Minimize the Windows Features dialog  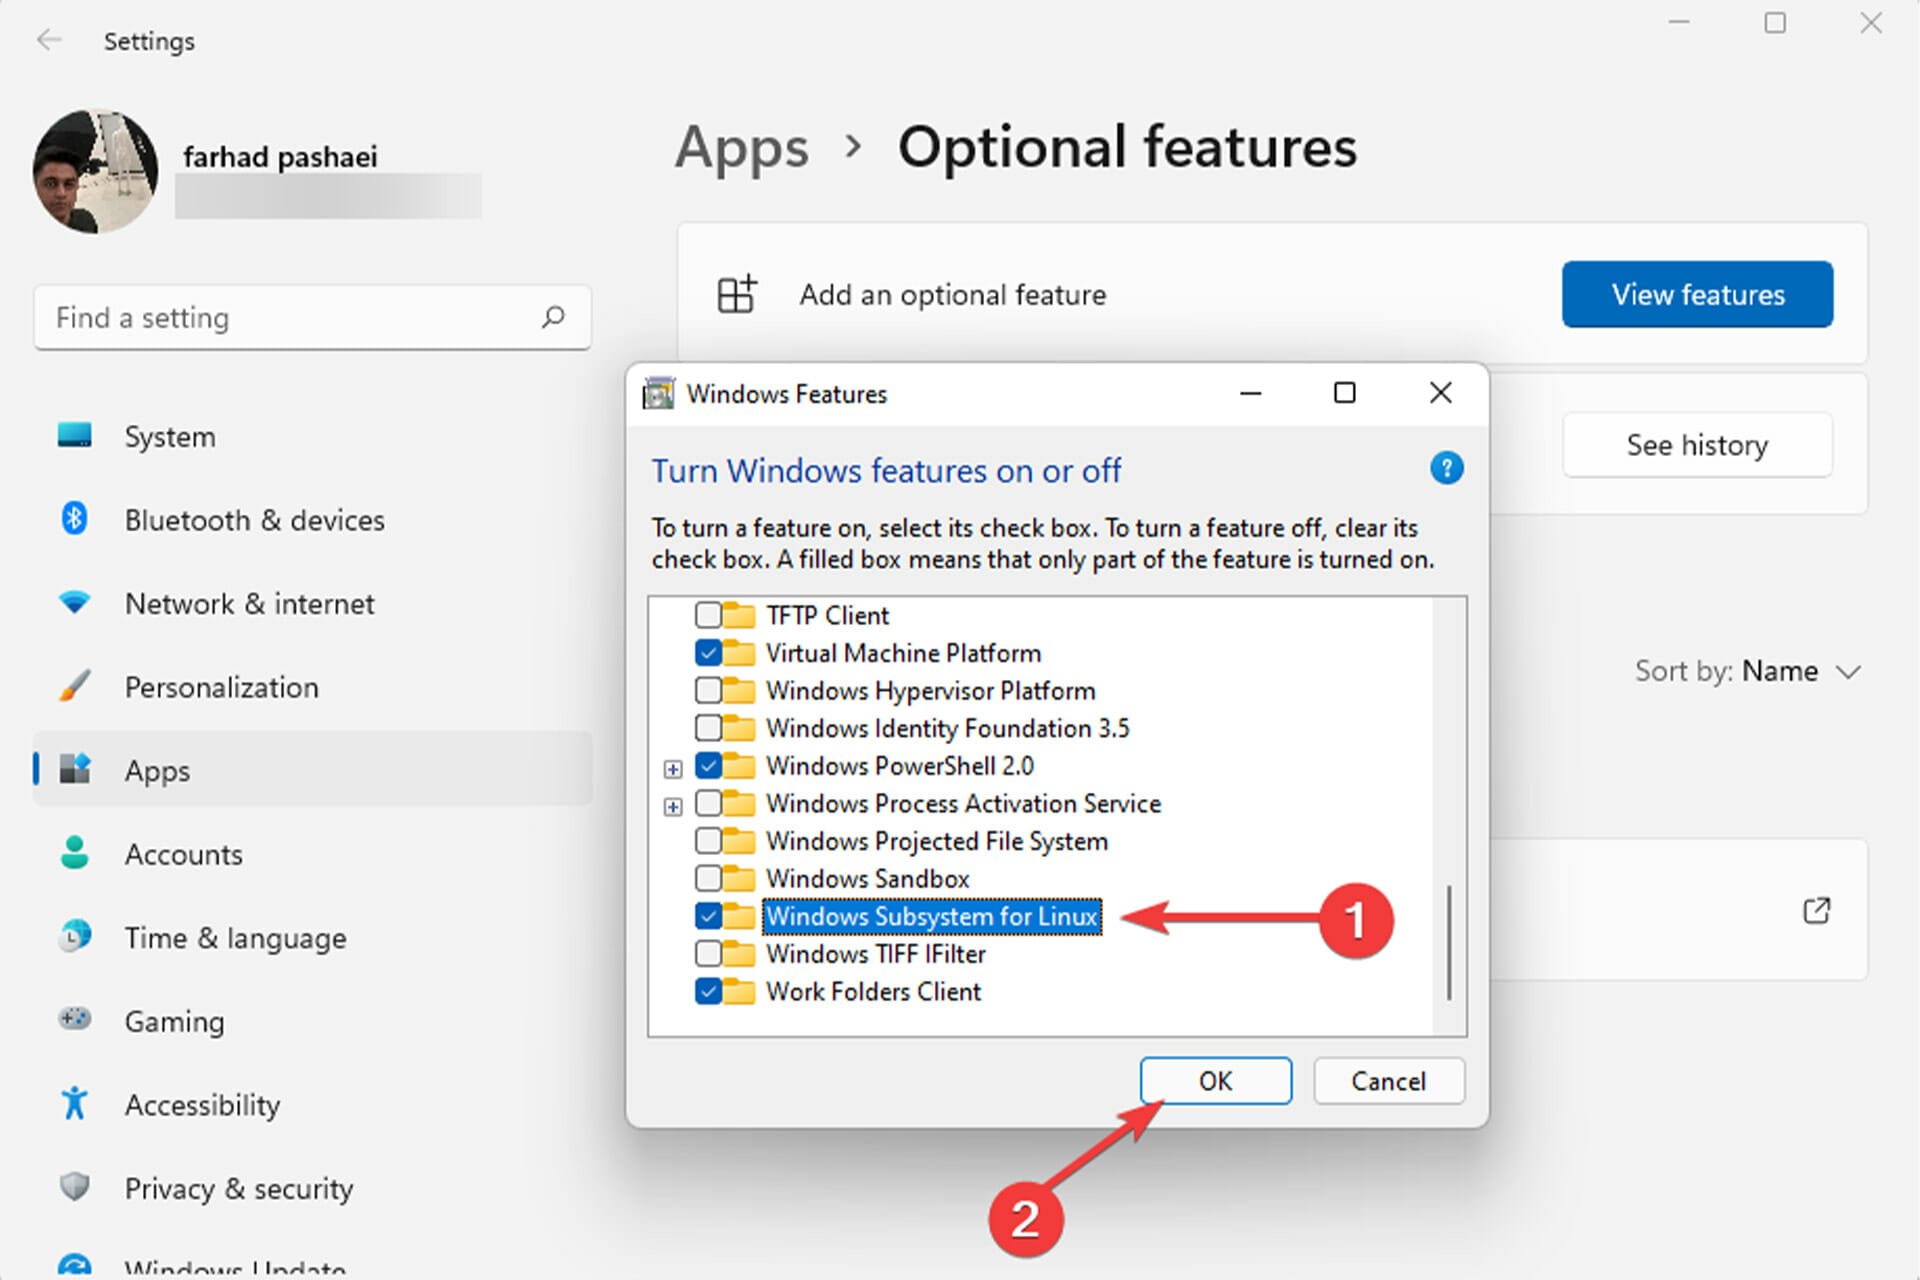pyautogui.click(x=1250, y=393)
